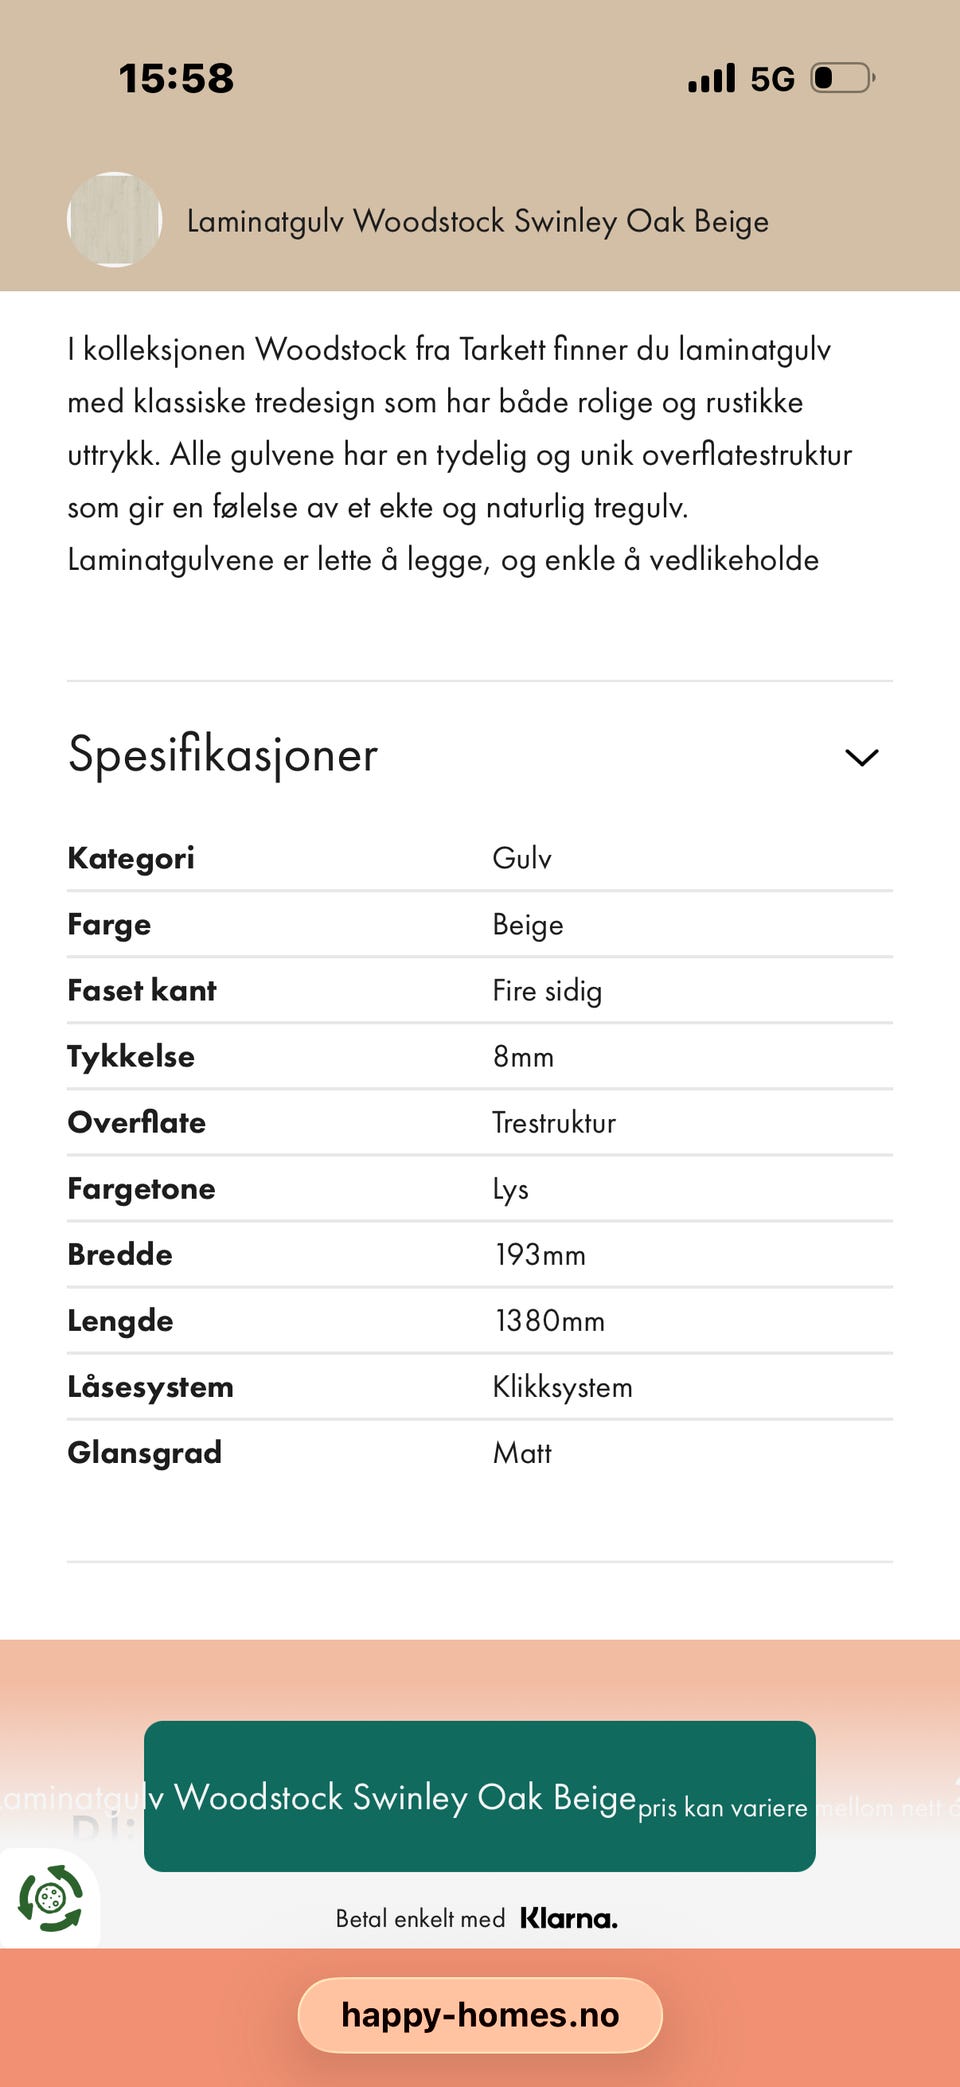
Task: Tap the Laminatgulv Woodstock Swinley Oak Beige title
Action: (x=478, y=221)
